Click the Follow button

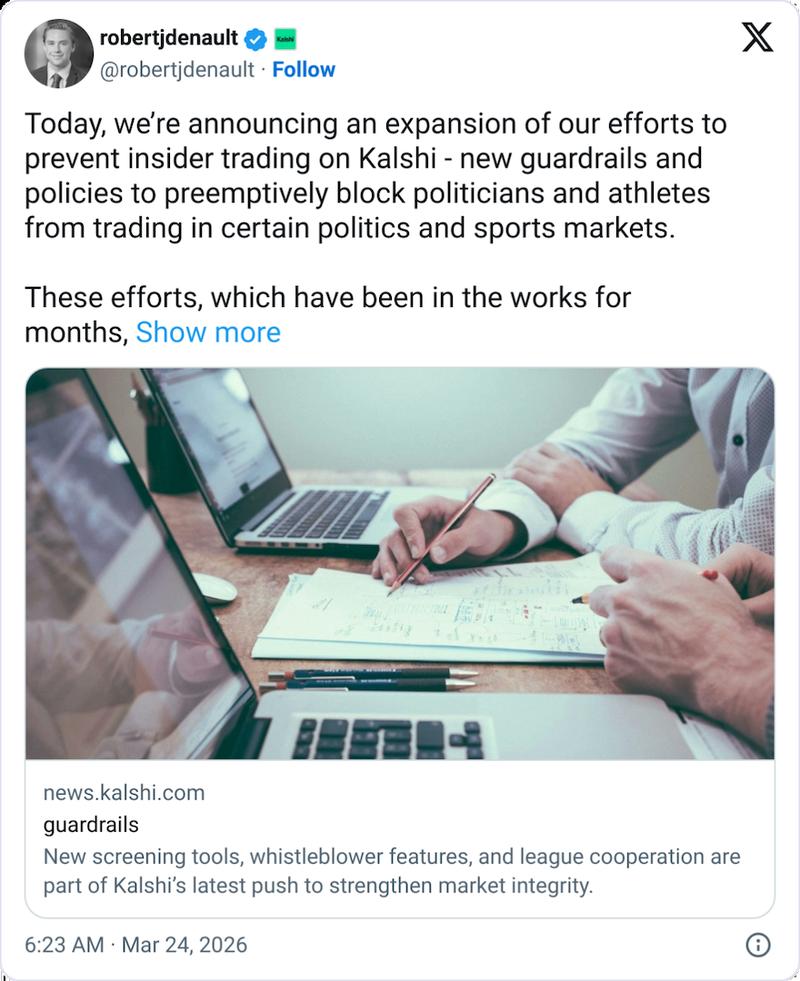click(x=301, y=71)
